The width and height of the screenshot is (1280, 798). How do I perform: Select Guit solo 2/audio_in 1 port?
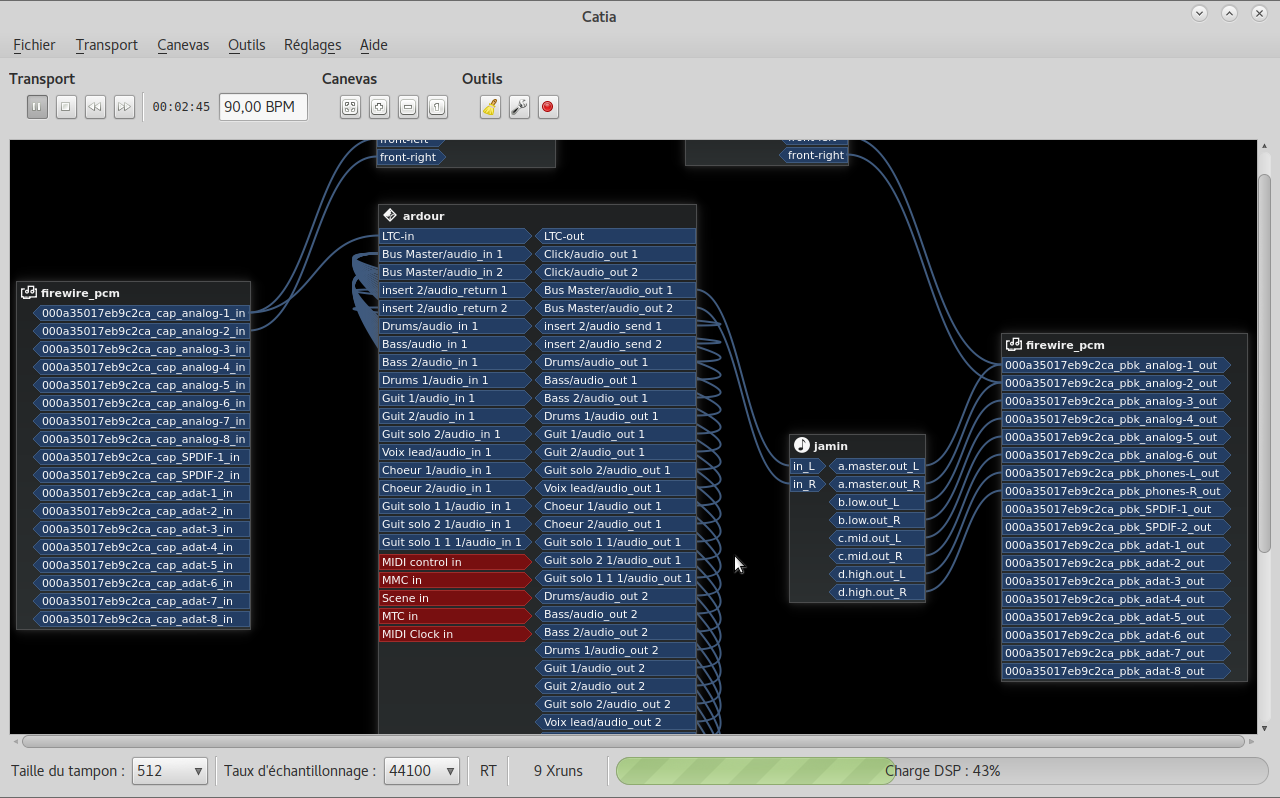pos(455,434)
